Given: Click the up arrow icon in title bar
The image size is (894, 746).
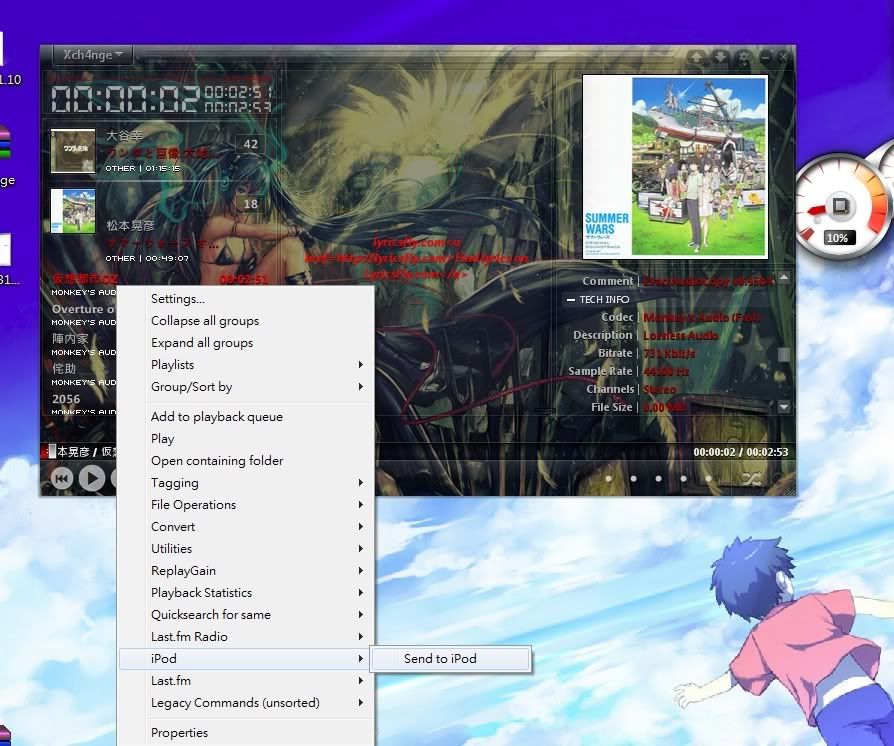Looking at the screenshot, I should pyautogui.click(x=696, y=57).
